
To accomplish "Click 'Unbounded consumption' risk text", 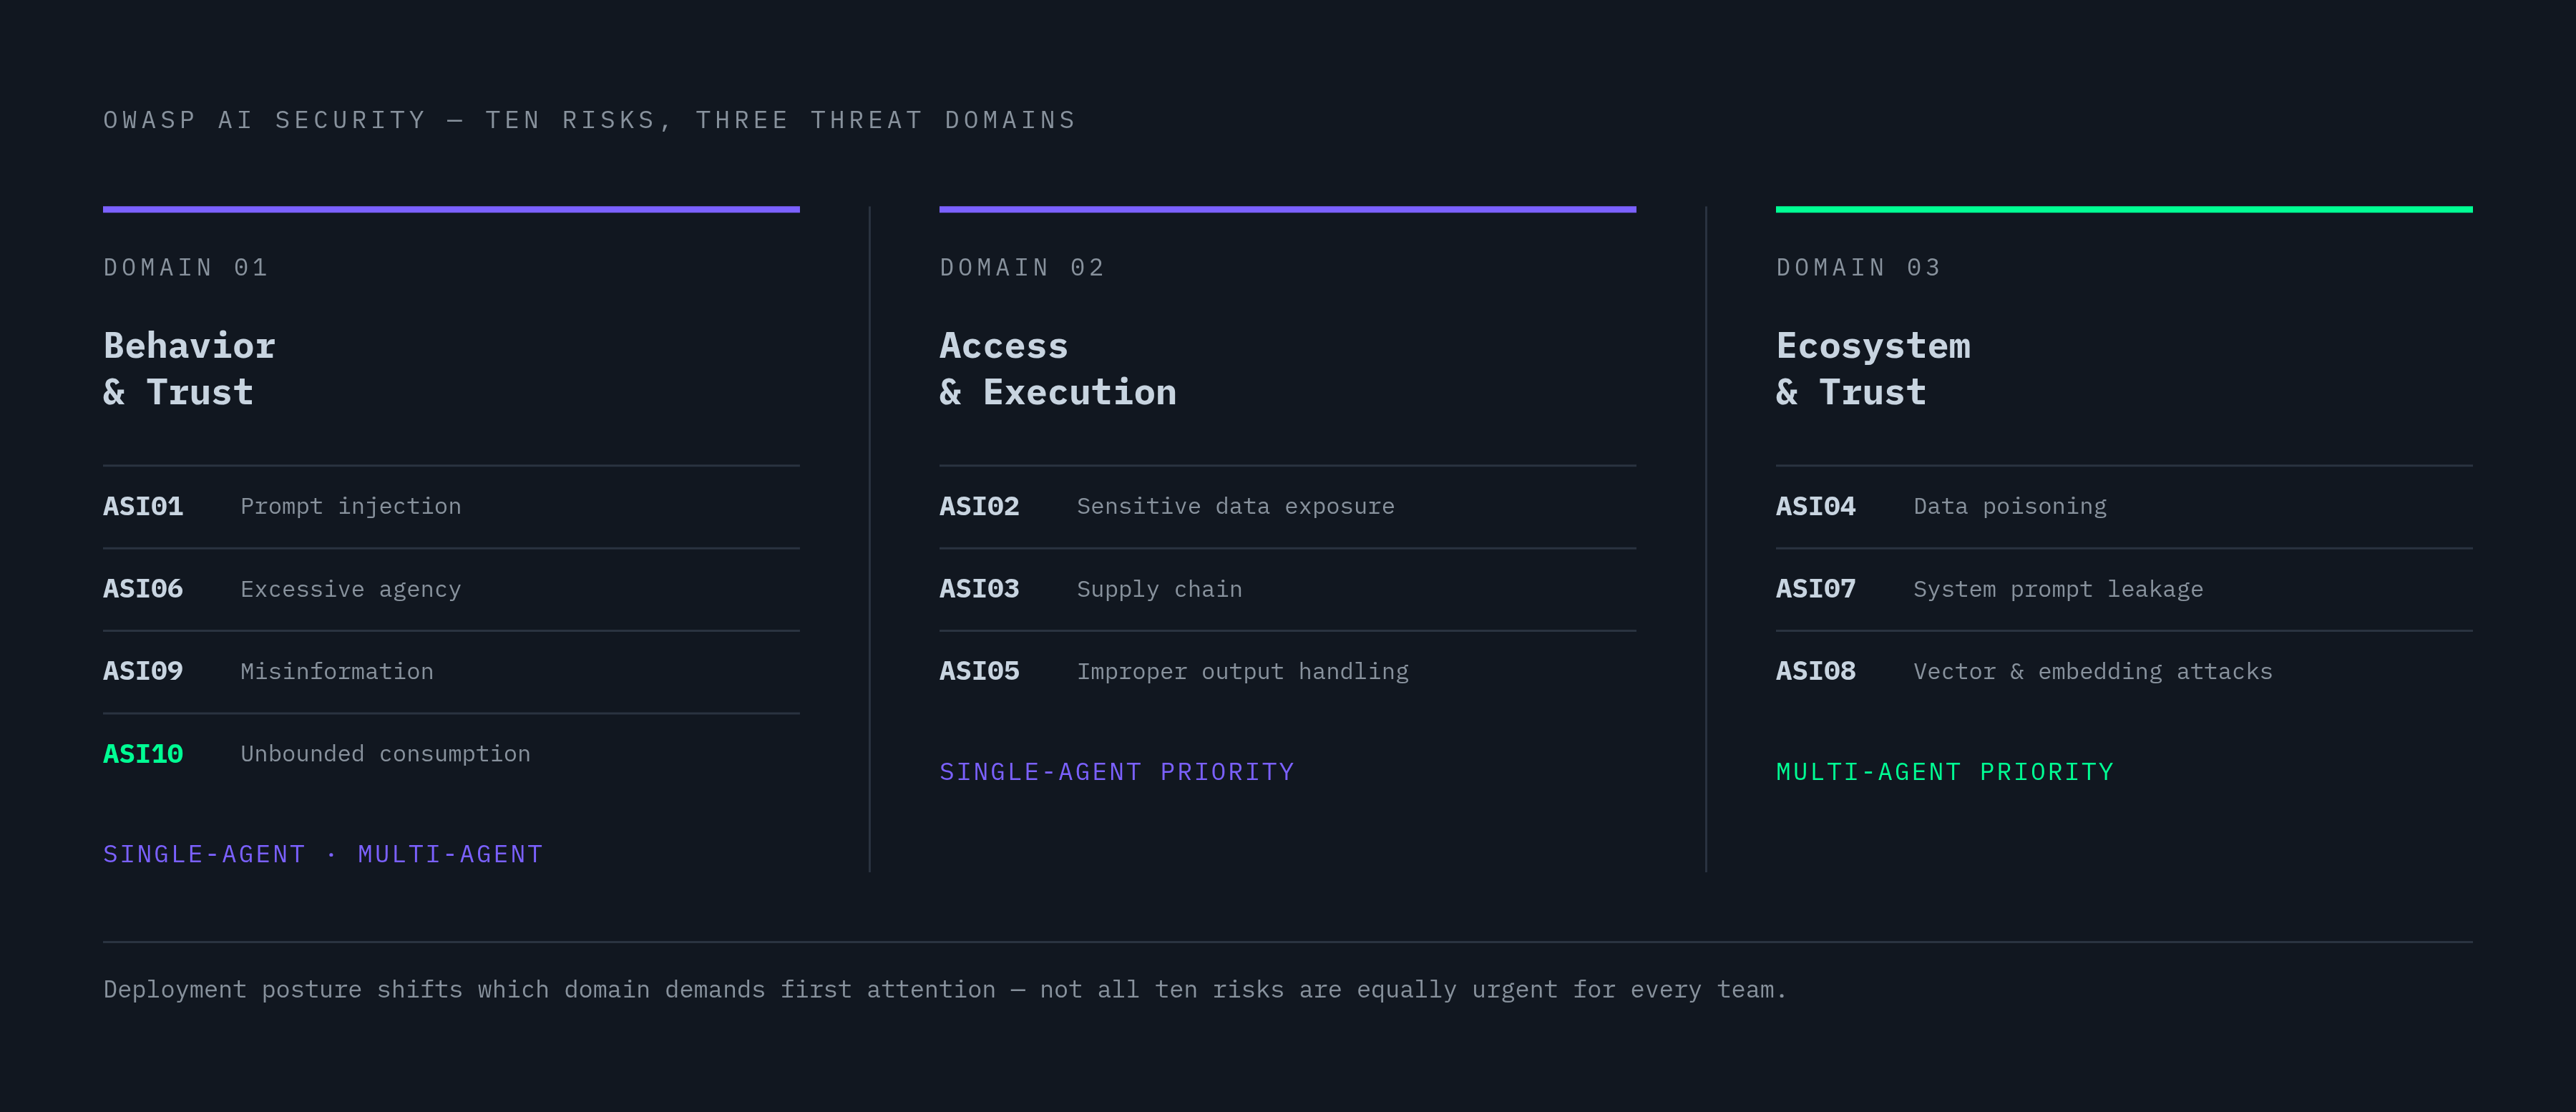I will pyautogui.click(x=385, y=754).
